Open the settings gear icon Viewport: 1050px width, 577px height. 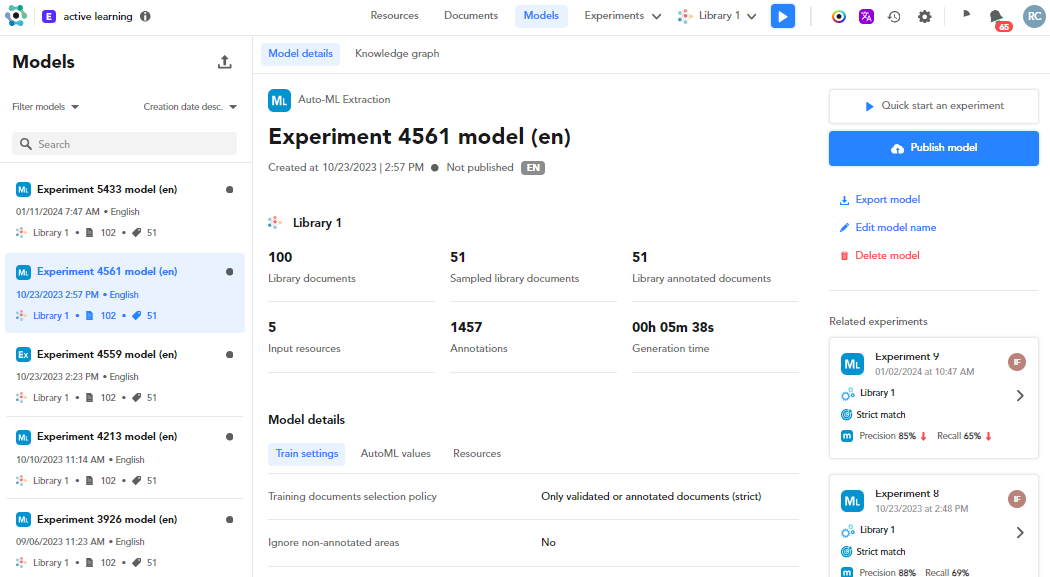point(924,16)
